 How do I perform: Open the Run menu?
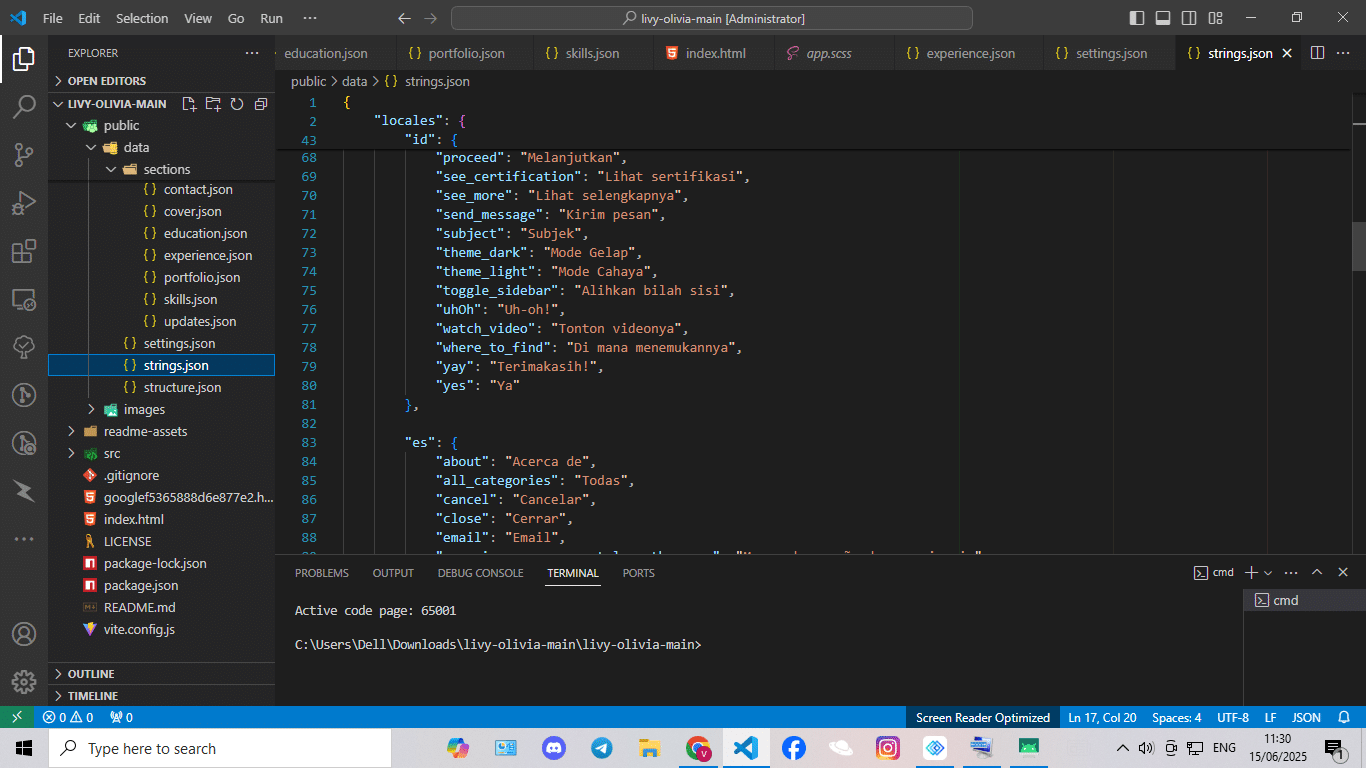click(x=270, y=17)
